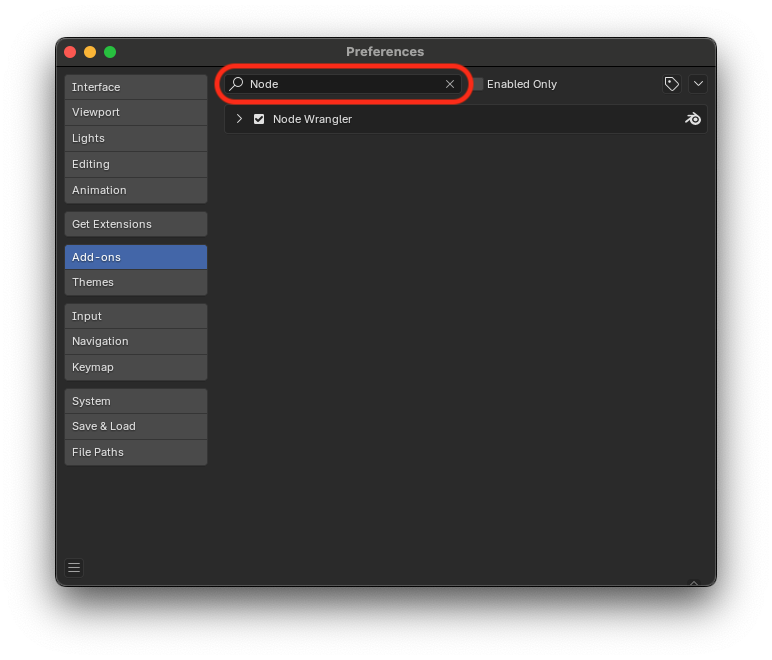Open the Save & Load section
772x660 pixels.
coord(136,427)
